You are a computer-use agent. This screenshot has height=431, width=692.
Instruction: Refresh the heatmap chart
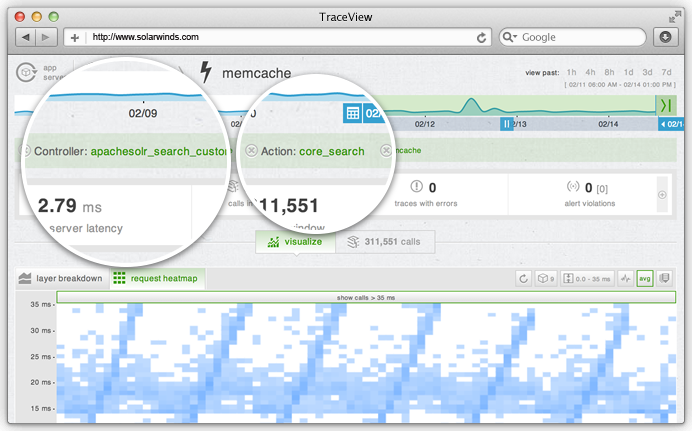(x=523, y=279)
